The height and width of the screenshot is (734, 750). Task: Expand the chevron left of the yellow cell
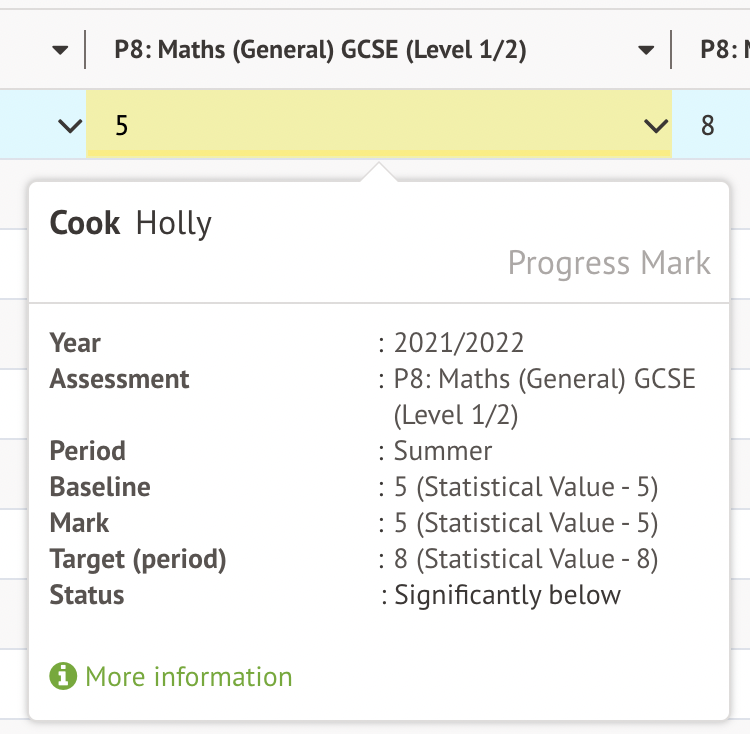pyautogui.click(x=69, y=126)
